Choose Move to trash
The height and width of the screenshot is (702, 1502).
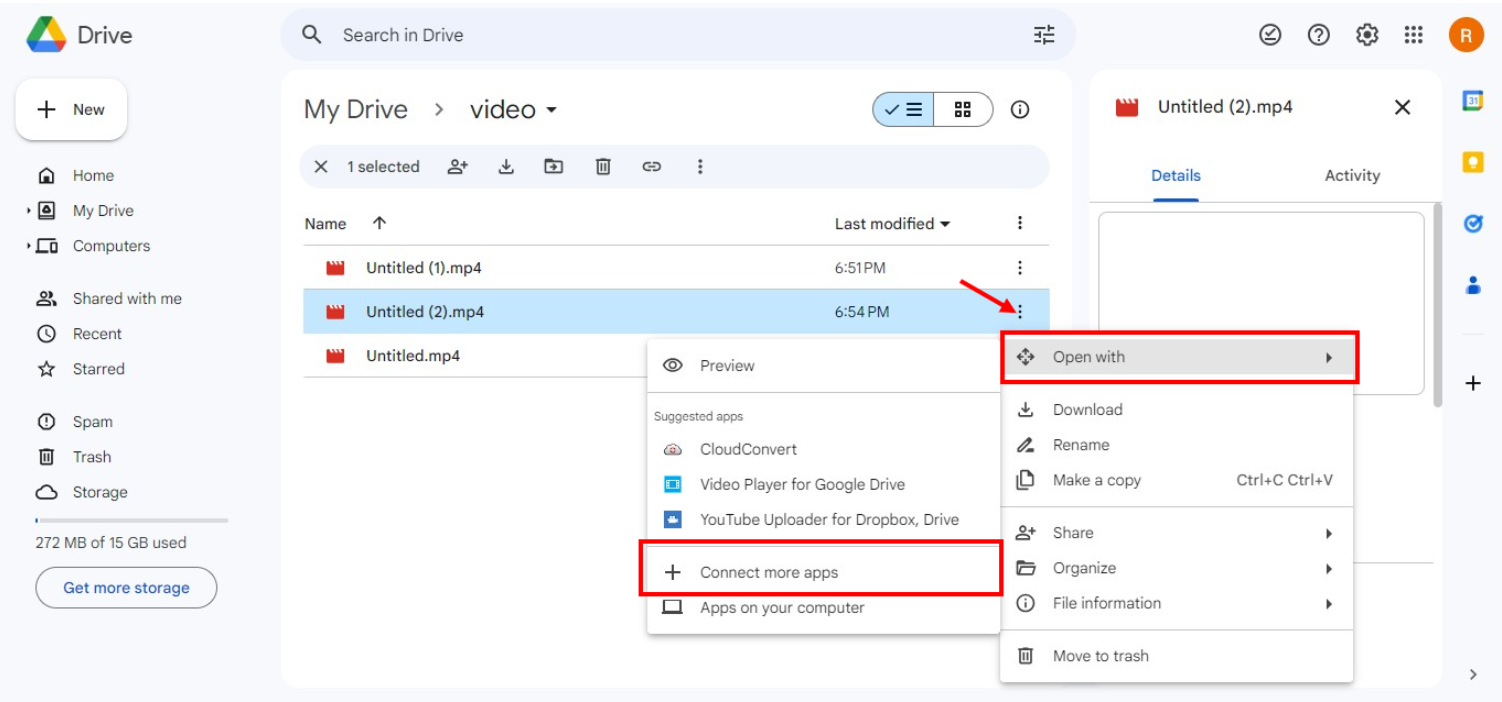coord(1178,656)
